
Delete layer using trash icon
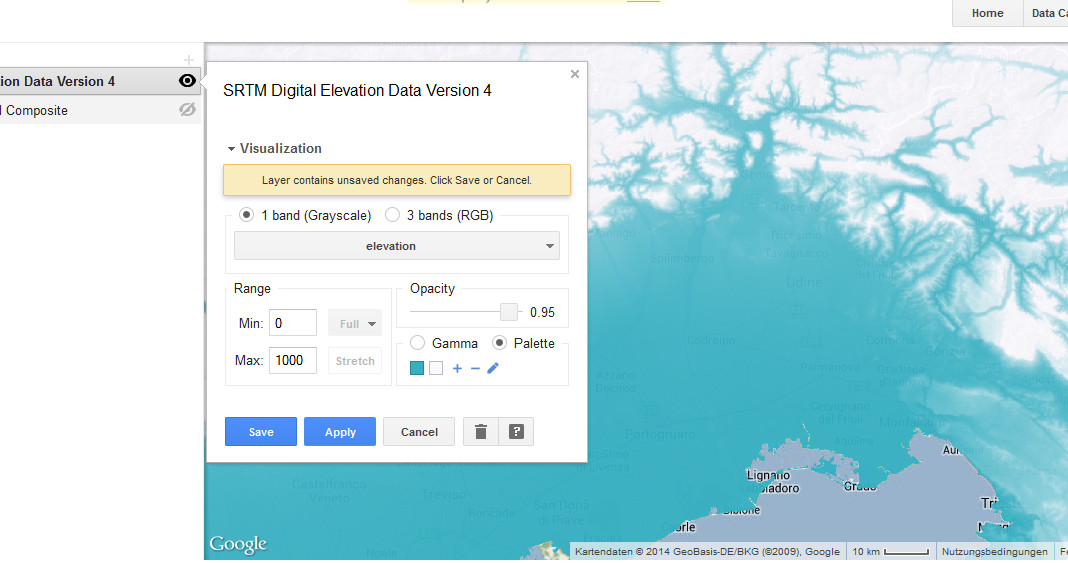pyautogui.click(x=481, y=432)
